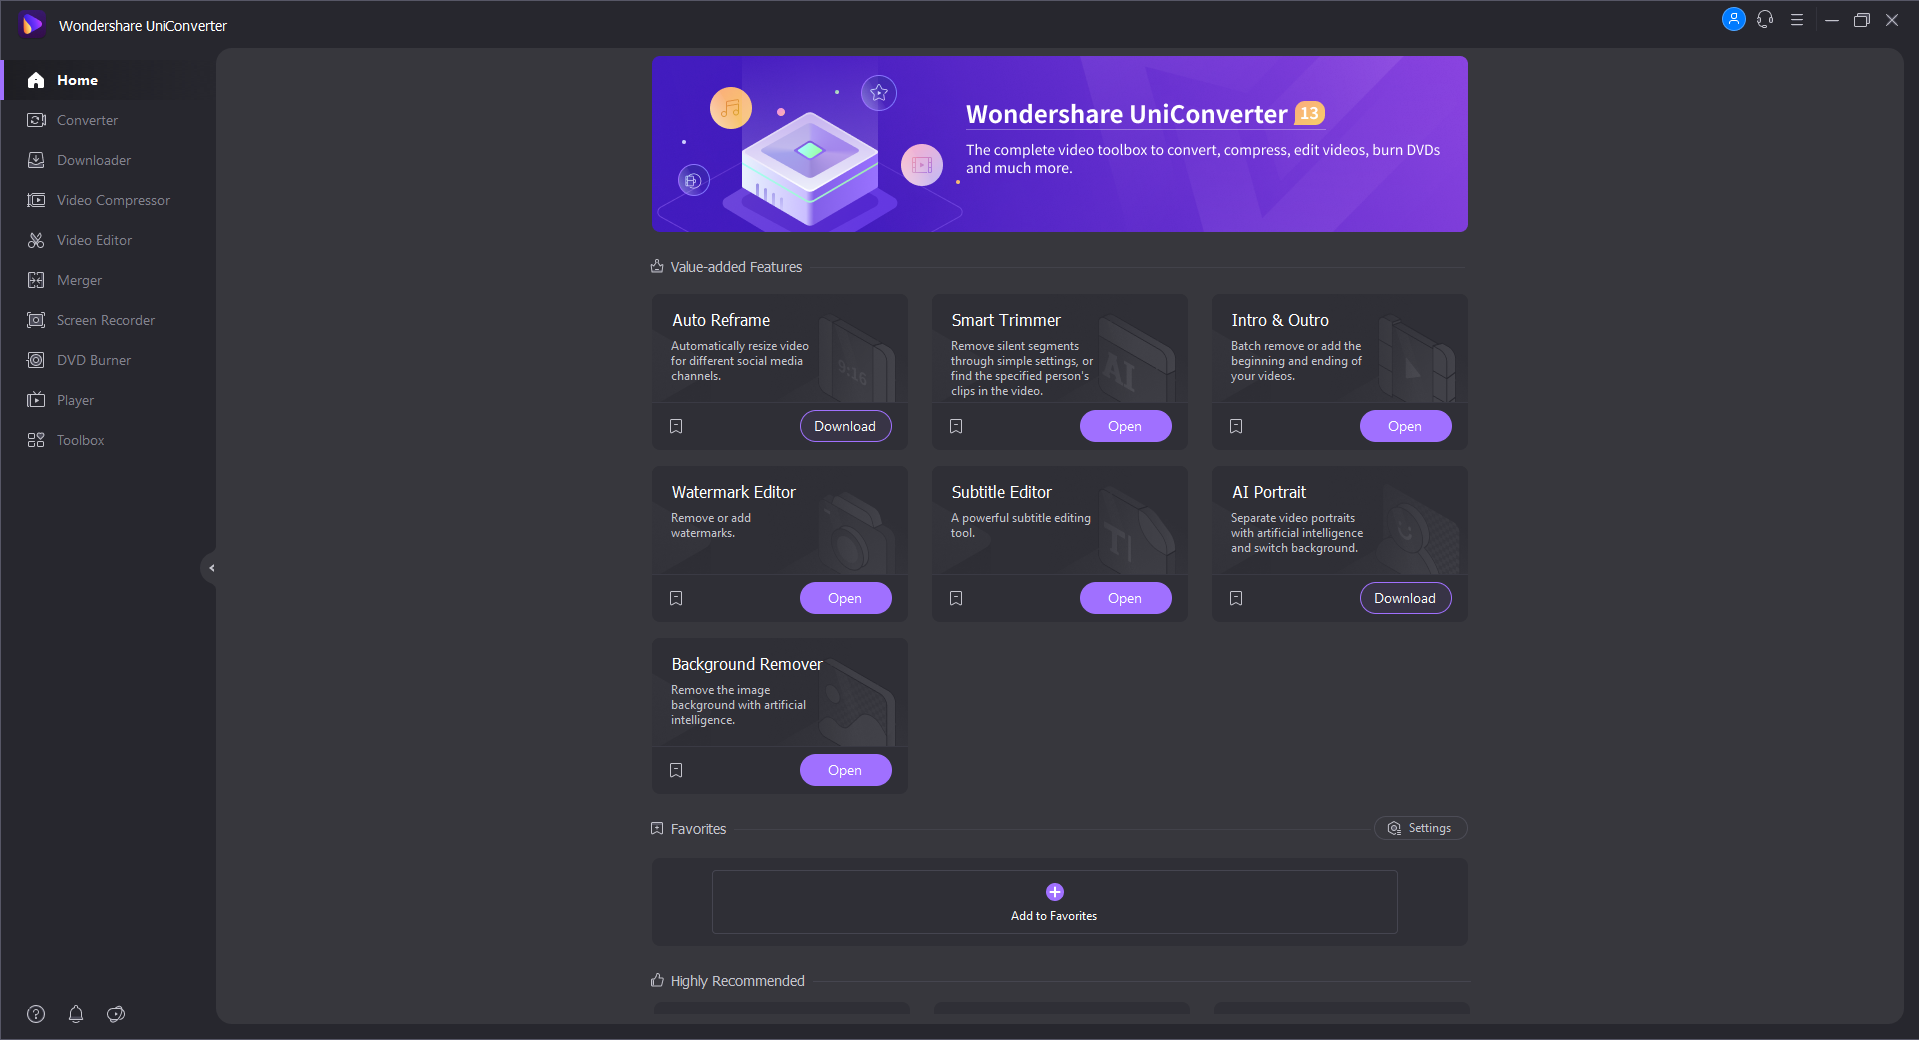This screenshot has height=1040, width=1919.
Task: Click the Wondershare UniConverter logo
Action: [32, 24]
